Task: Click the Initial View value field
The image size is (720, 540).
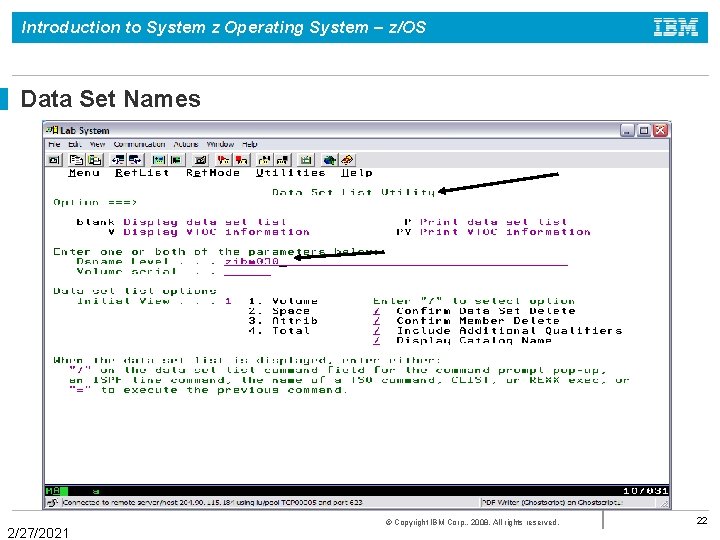Action: click(x=228, y=301)
